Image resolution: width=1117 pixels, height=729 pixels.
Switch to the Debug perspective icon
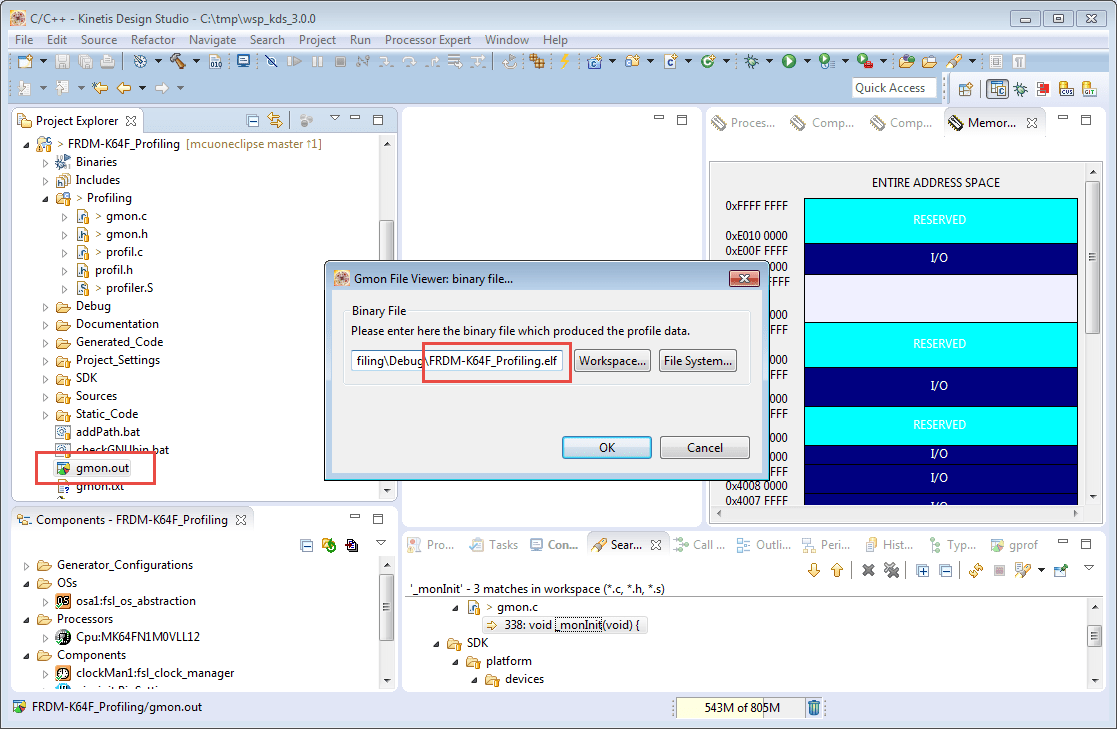(x=1021, y=89)
